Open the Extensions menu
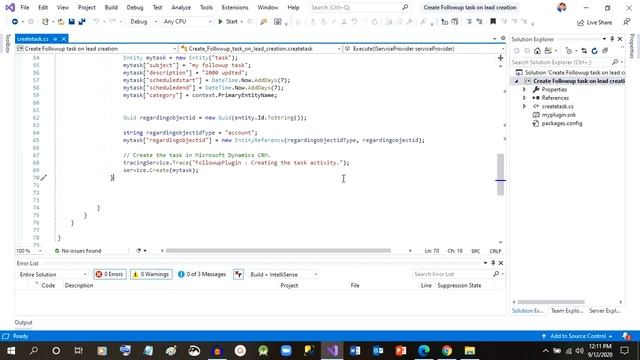This screenshot has height=360, width=640. 235,7
